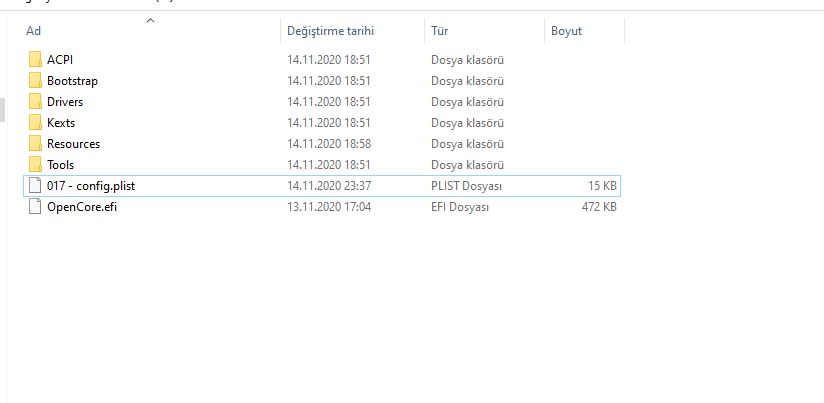Click the Dosya klasörü type for Drivers
Viewport: 824px width, 403px height.
468,102
